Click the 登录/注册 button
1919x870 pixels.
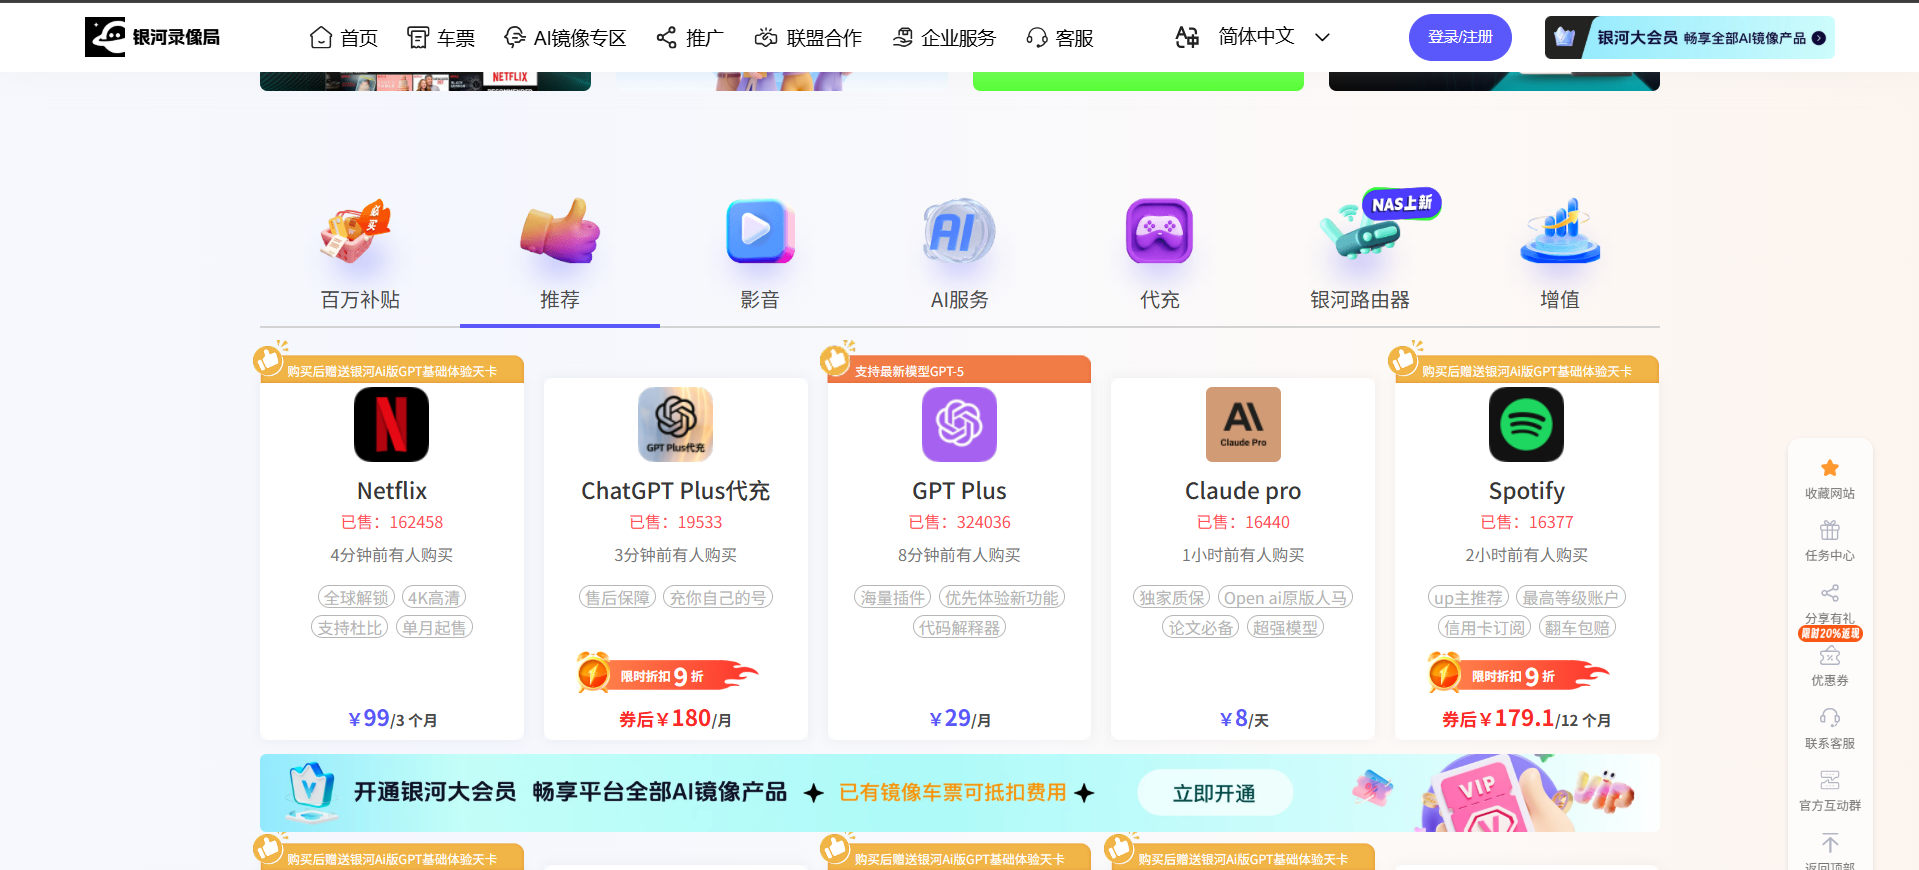coord(1460,37)
